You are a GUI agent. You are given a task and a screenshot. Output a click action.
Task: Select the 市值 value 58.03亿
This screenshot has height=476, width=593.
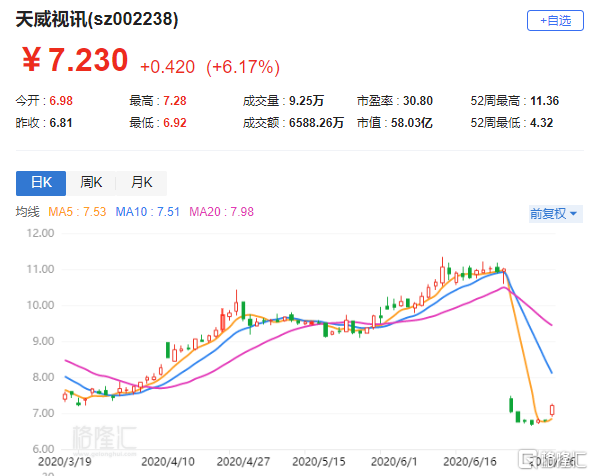tap(411, 123)
